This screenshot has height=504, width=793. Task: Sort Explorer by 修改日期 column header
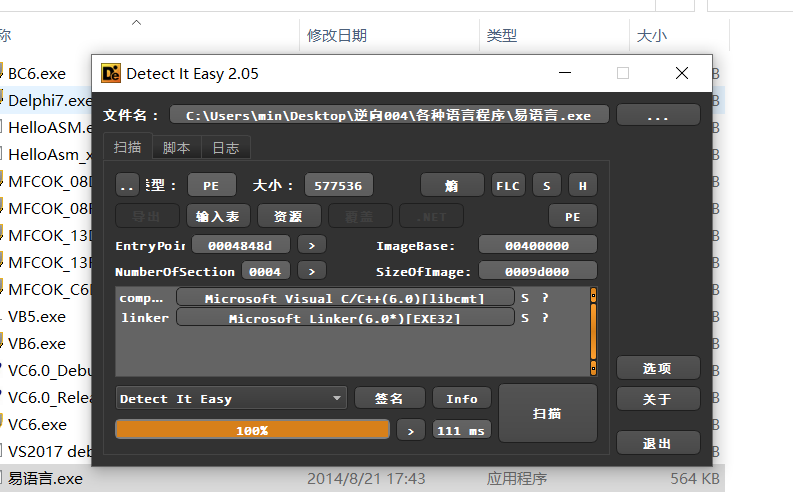(337, 35)
